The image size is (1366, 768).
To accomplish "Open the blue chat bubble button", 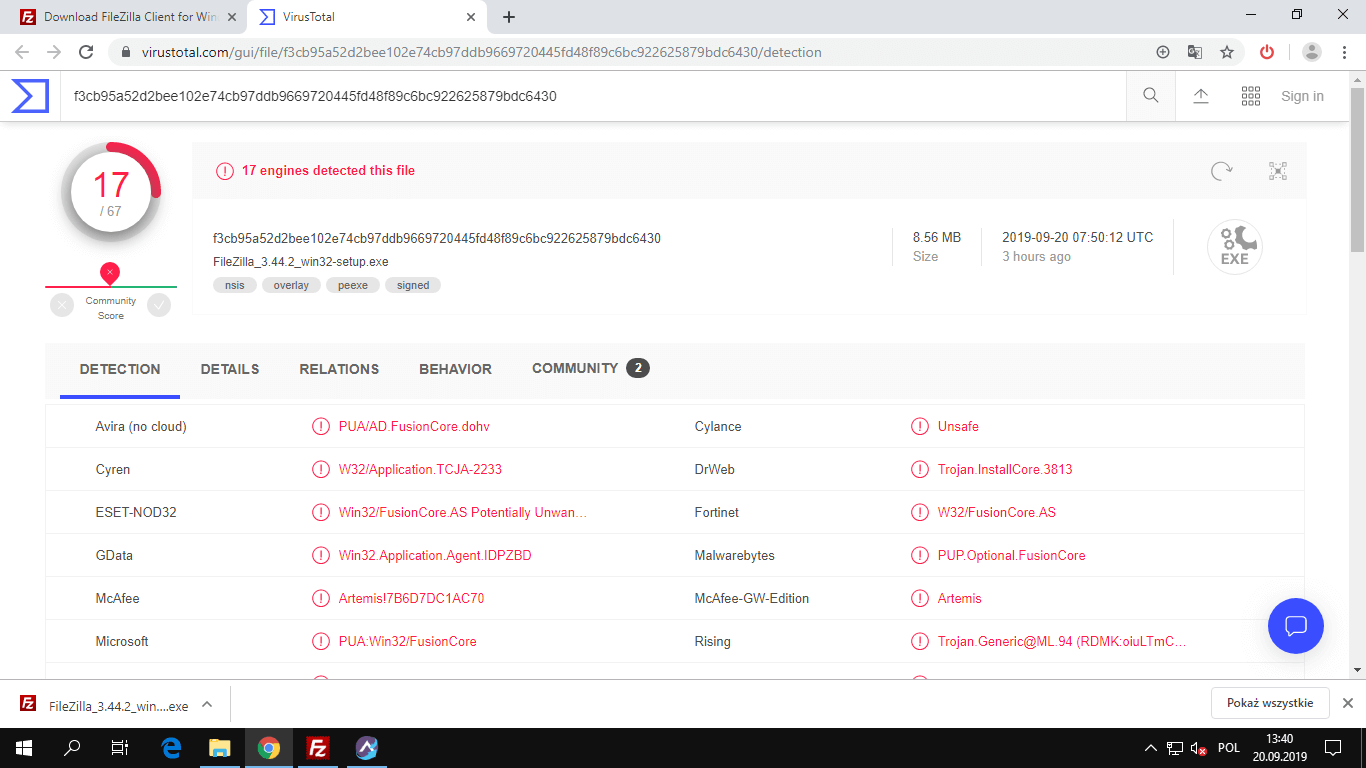I will click(x=1296, y=626).
